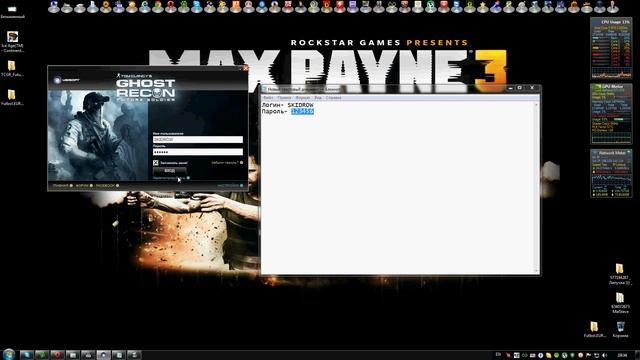This screenshot has width=640, height=360.
Task: Close the Ghost Recon launcher window
Action: [245, 68]
